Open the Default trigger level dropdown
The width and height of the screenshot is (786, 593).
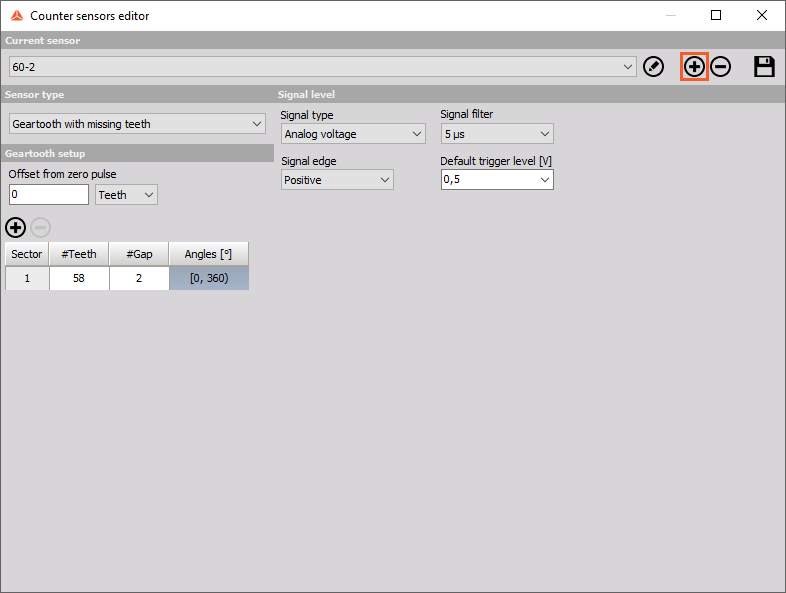point(497,179)
